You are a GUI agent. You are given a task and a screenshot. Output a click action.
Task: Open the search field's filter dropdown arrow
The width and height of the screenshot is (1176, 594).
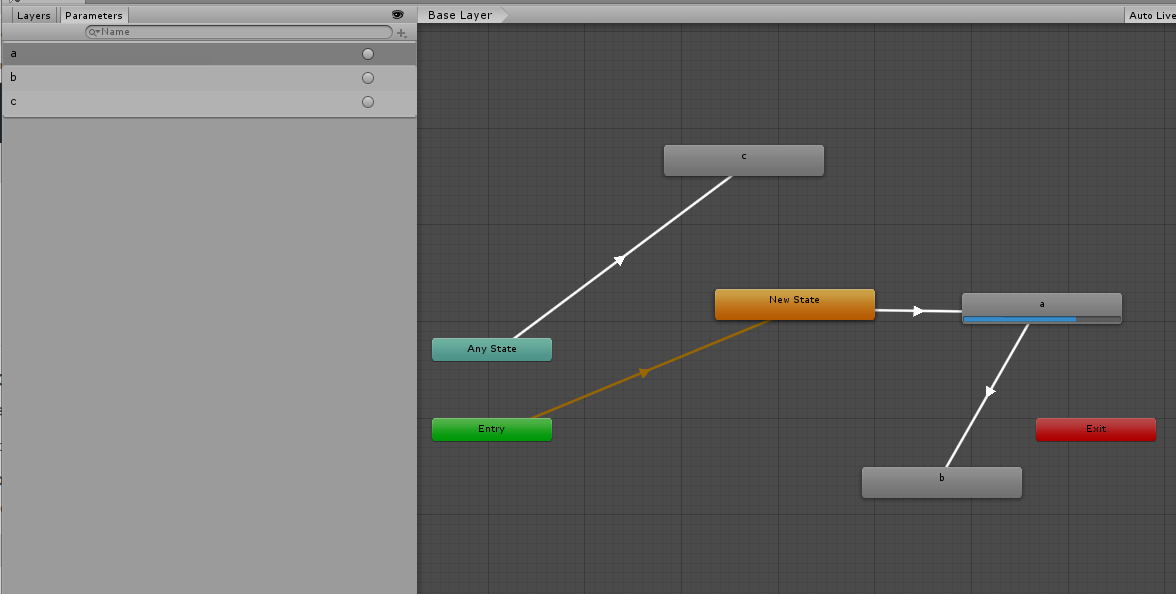(x=99, y=31)
